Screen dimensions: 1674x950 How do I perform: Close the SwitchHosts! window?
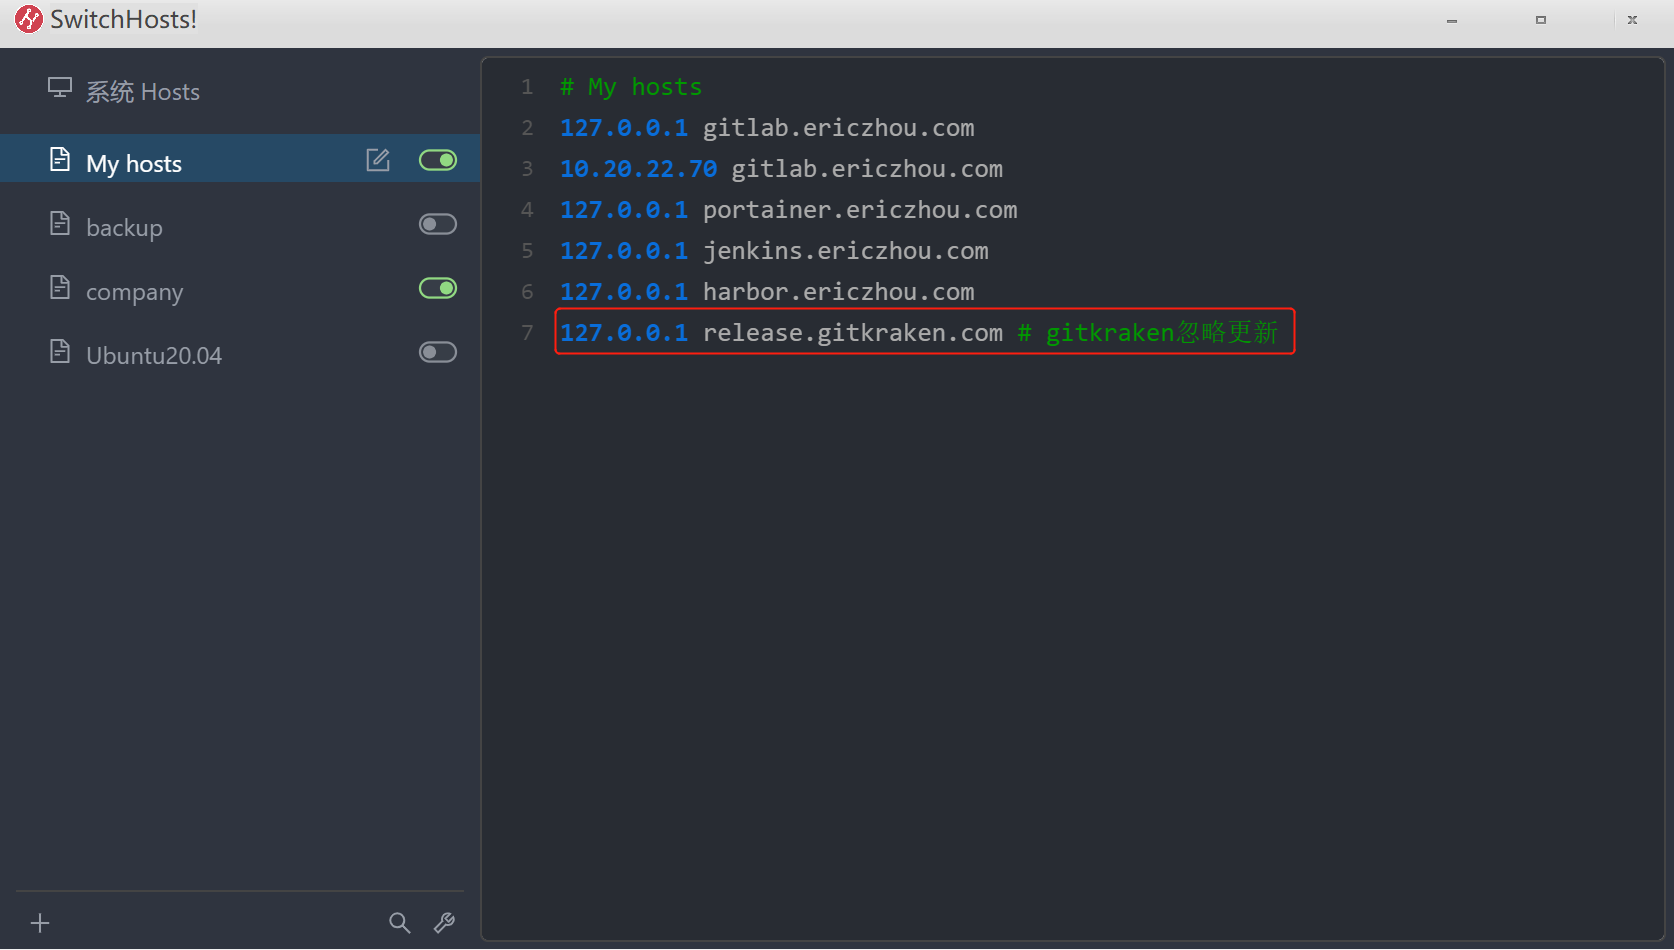[x=1632, y=20]
